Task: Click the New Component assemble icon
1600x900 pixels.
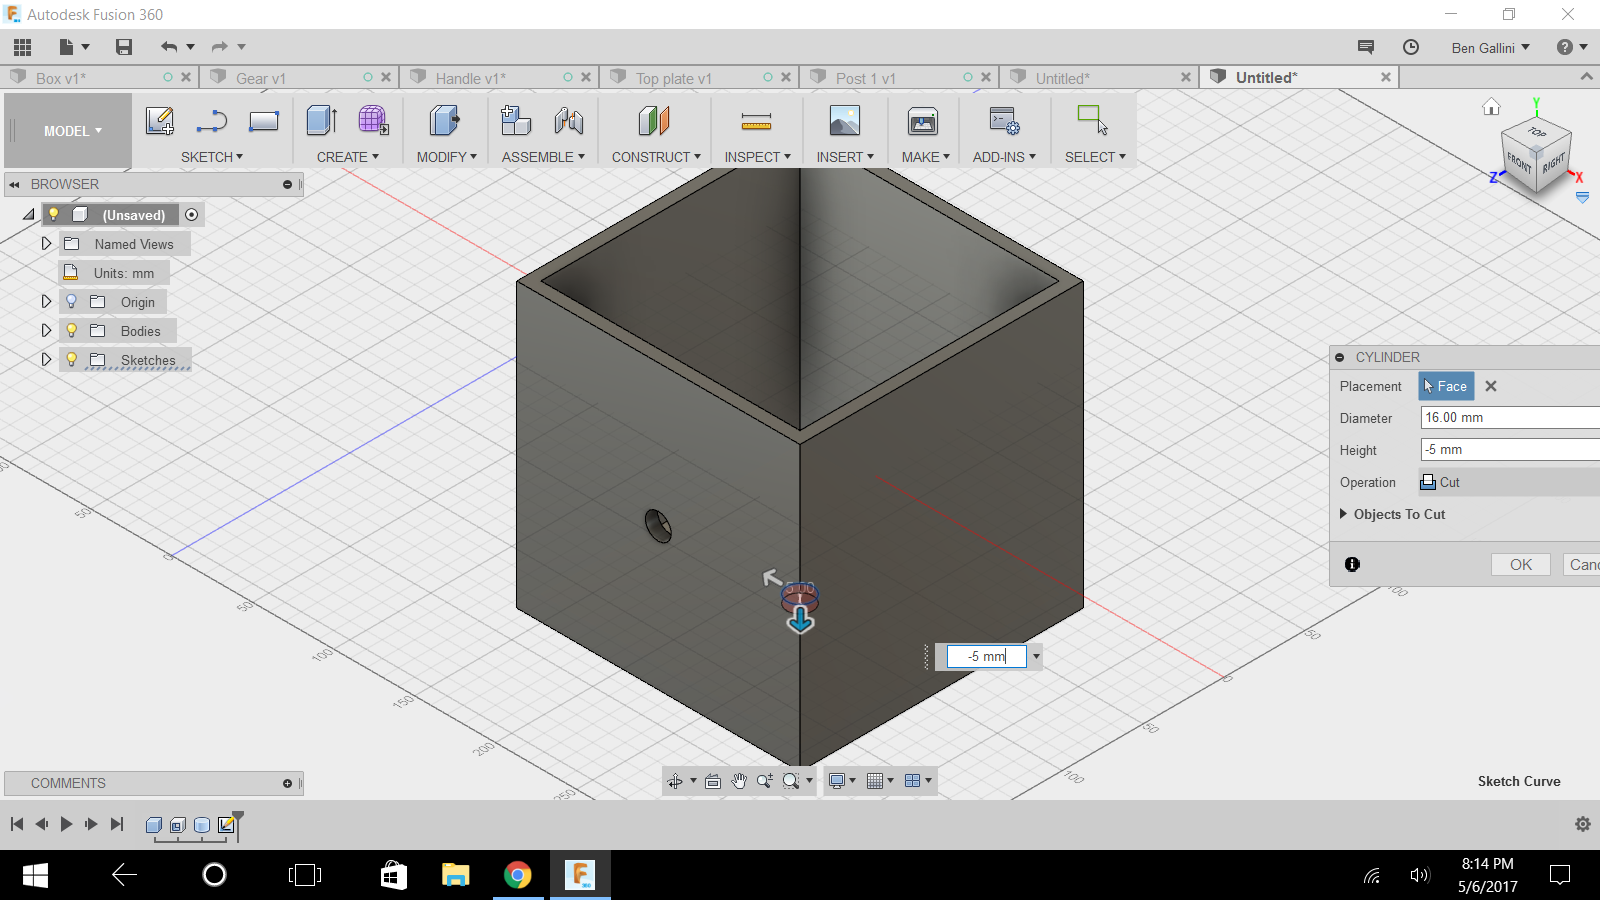Action: [516, 121]
